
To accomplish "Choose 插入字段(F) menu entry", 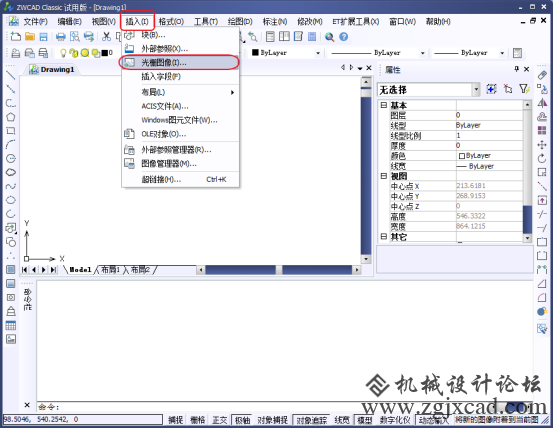I will pyautogui.click(x=180, y=76).
